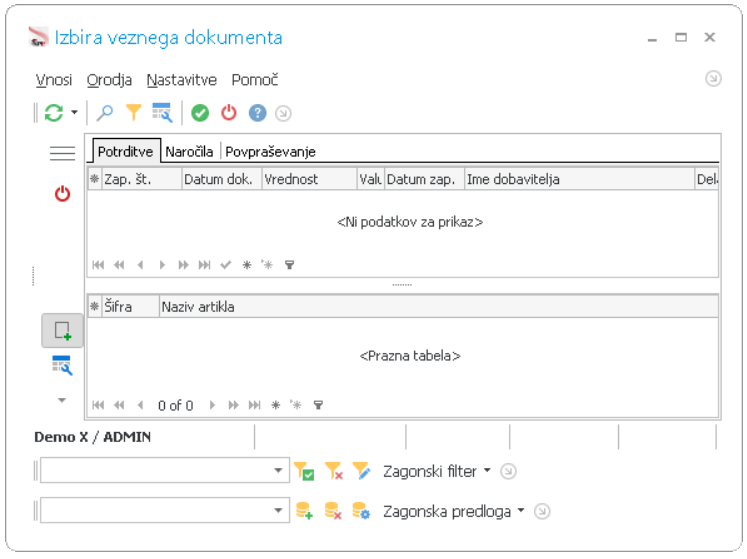This screenshot has width=747, height=559.
Task: Click the post checkmark in upper grid navigator
Action: pyautogui.click(x=226, y=265)
